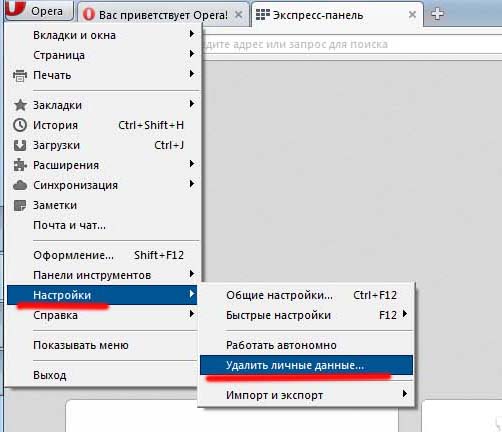Viewport: 502px width, 432px height.
Task: Expand the Вкладки и окна submenu arrow
Action: pos(192,34)
